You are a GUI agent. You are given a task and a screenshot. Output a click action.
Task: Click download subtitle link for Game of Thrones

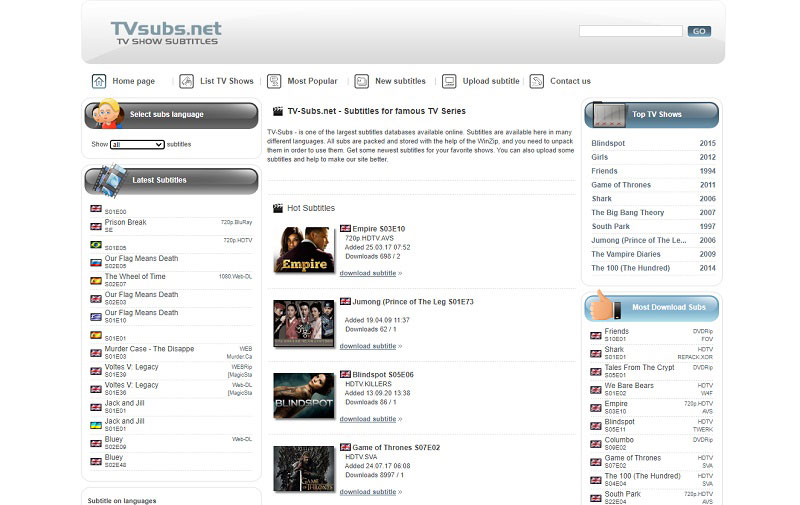(x=370, y=492)
